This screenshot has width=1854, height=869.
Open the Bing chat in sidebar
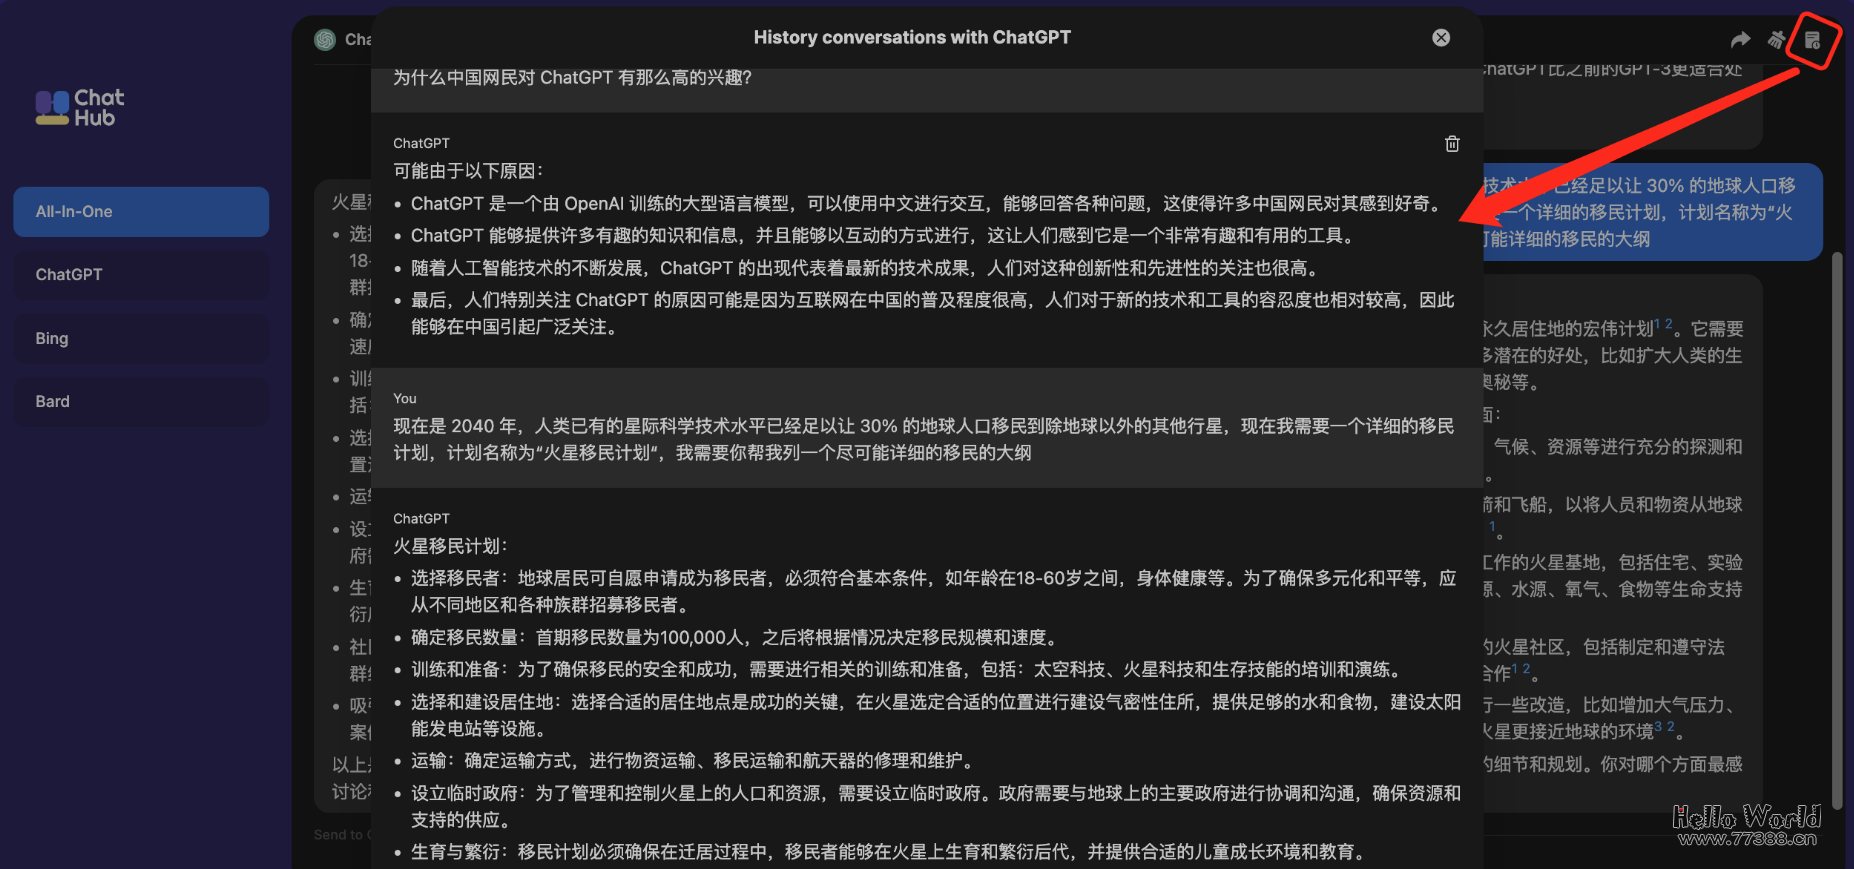tap(141, 338)
